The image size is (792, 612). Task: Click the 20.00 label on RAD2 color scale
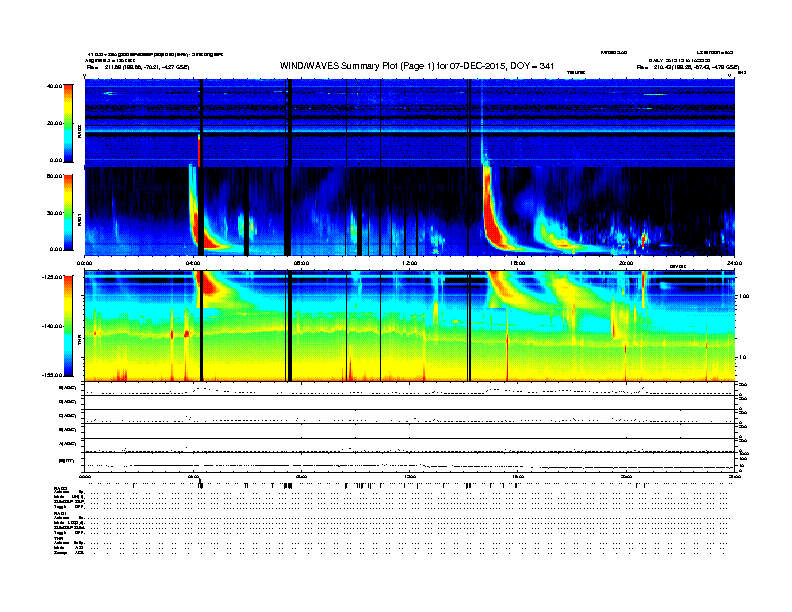point(55,123)
